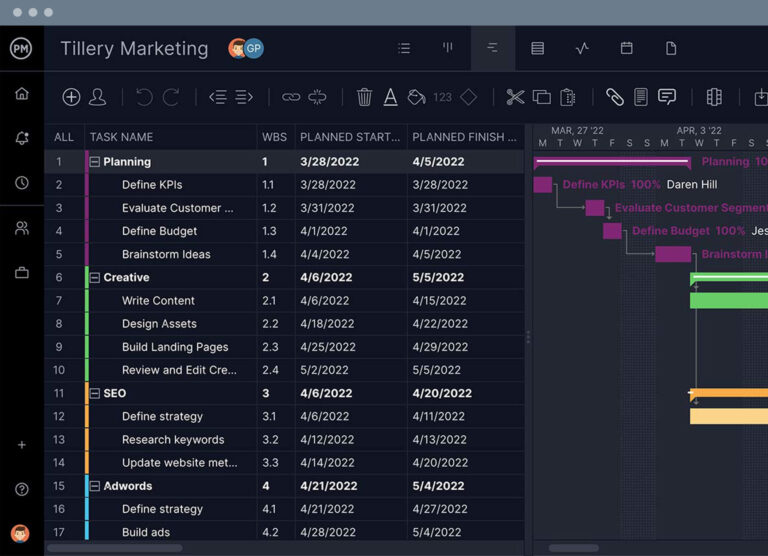This screenshot has height=556, width=768.
Task: Open notifications bell in left sidebar
Action: 22,138
